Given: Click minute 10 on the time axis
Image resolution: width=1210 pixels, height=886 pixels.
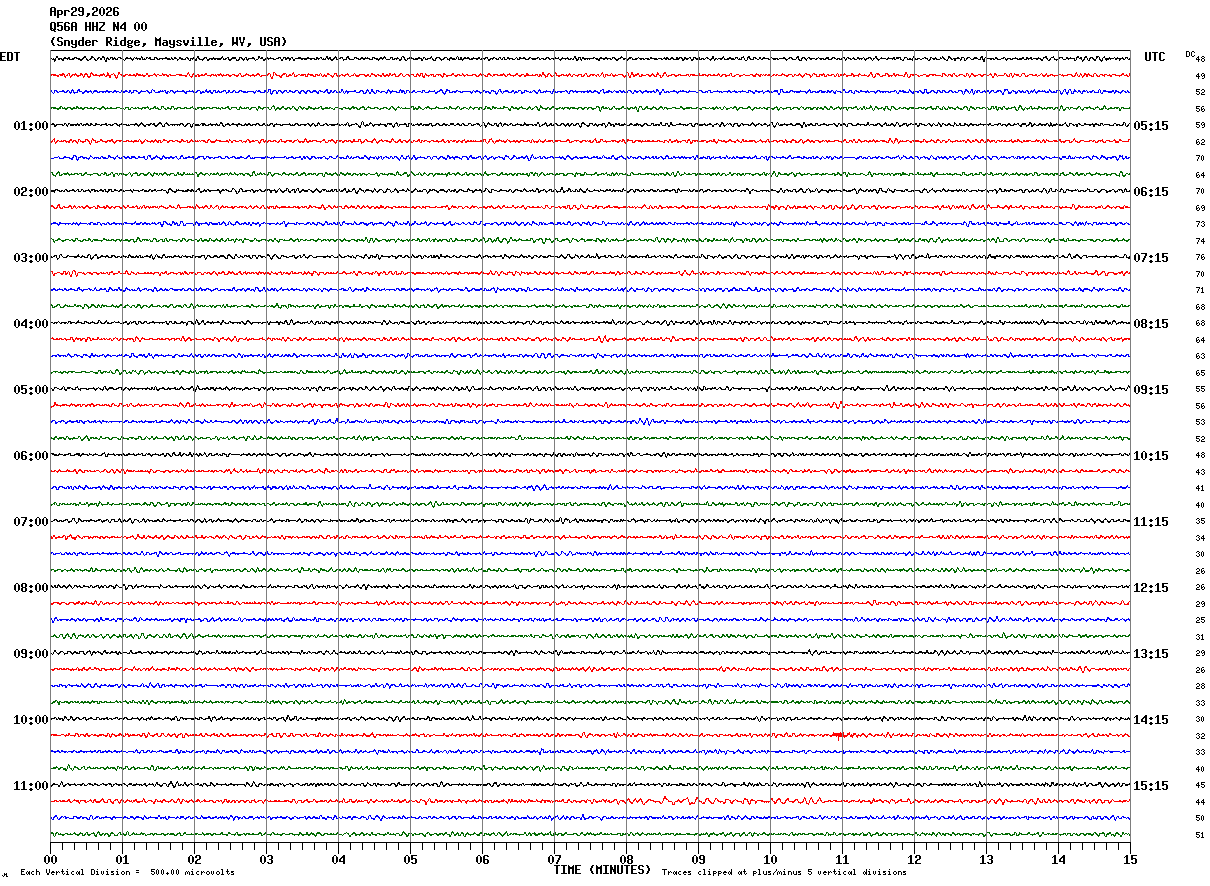Looking at the screenshot, I should coord(770,859).
